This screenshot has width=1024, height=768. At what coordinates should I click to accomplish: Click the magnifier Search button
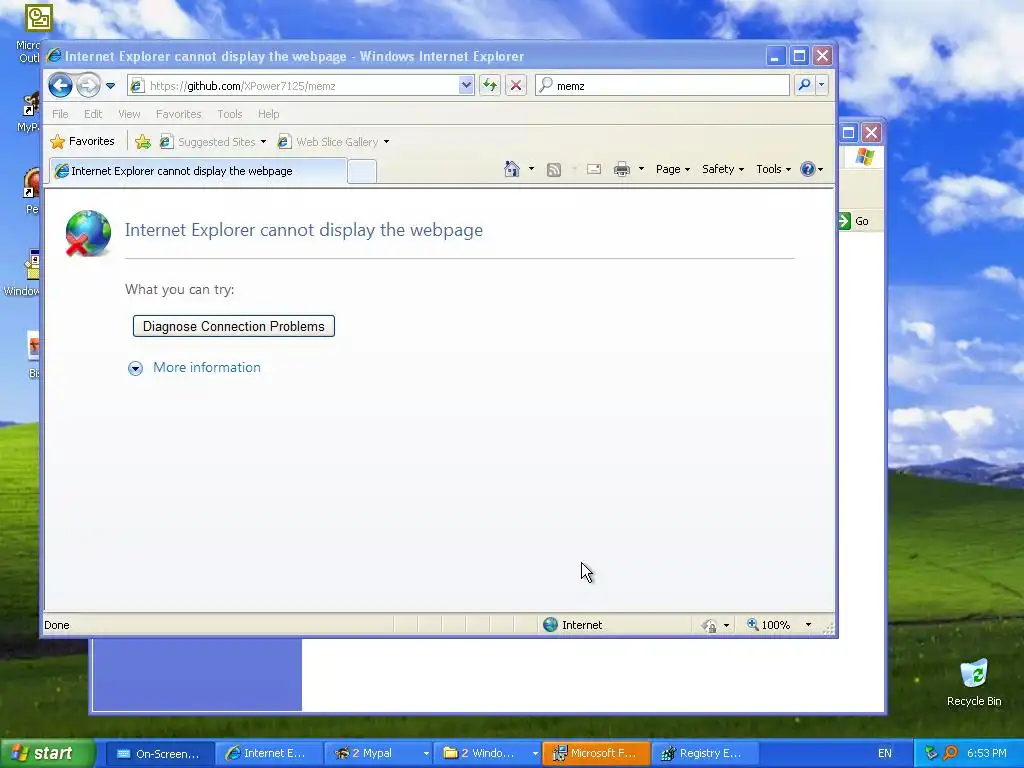(805, 85)
